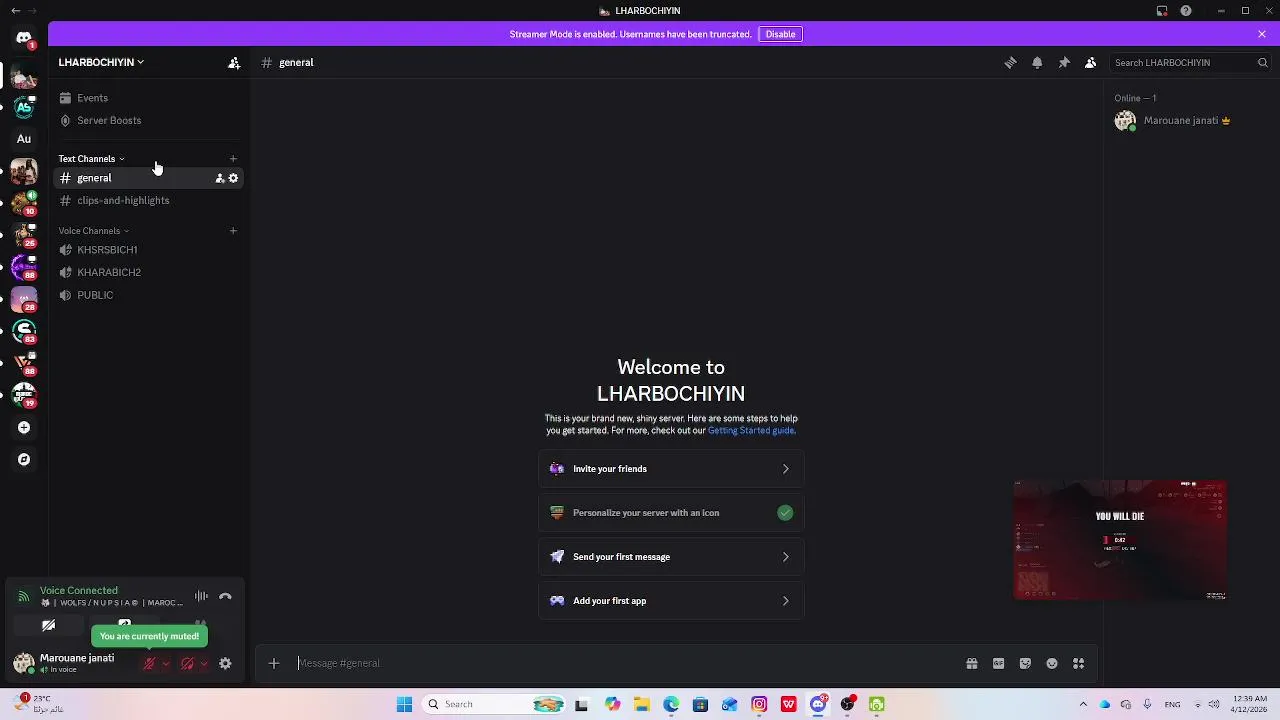Viewport: 1280px width, 720px height.
Task: Disable Streamer Mode button
Action: pyautogui.click(x=780, y=34)
